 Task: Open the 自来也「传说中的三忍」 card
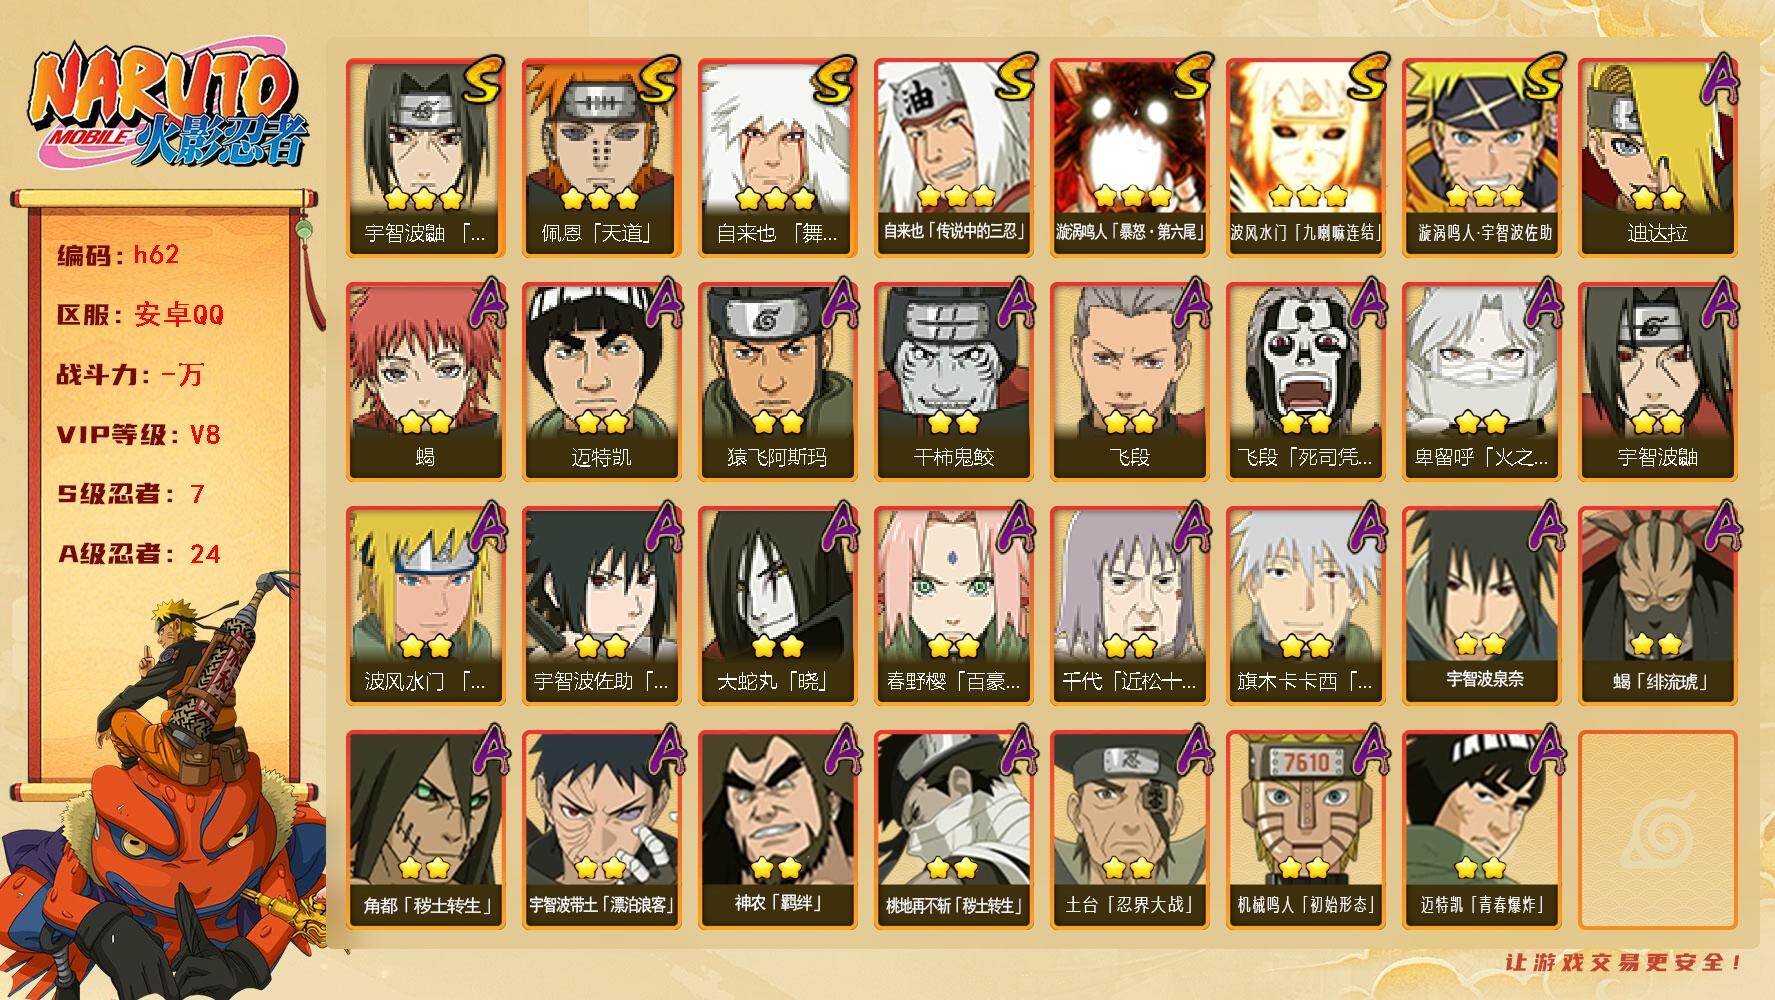click(x=953, y=158)
